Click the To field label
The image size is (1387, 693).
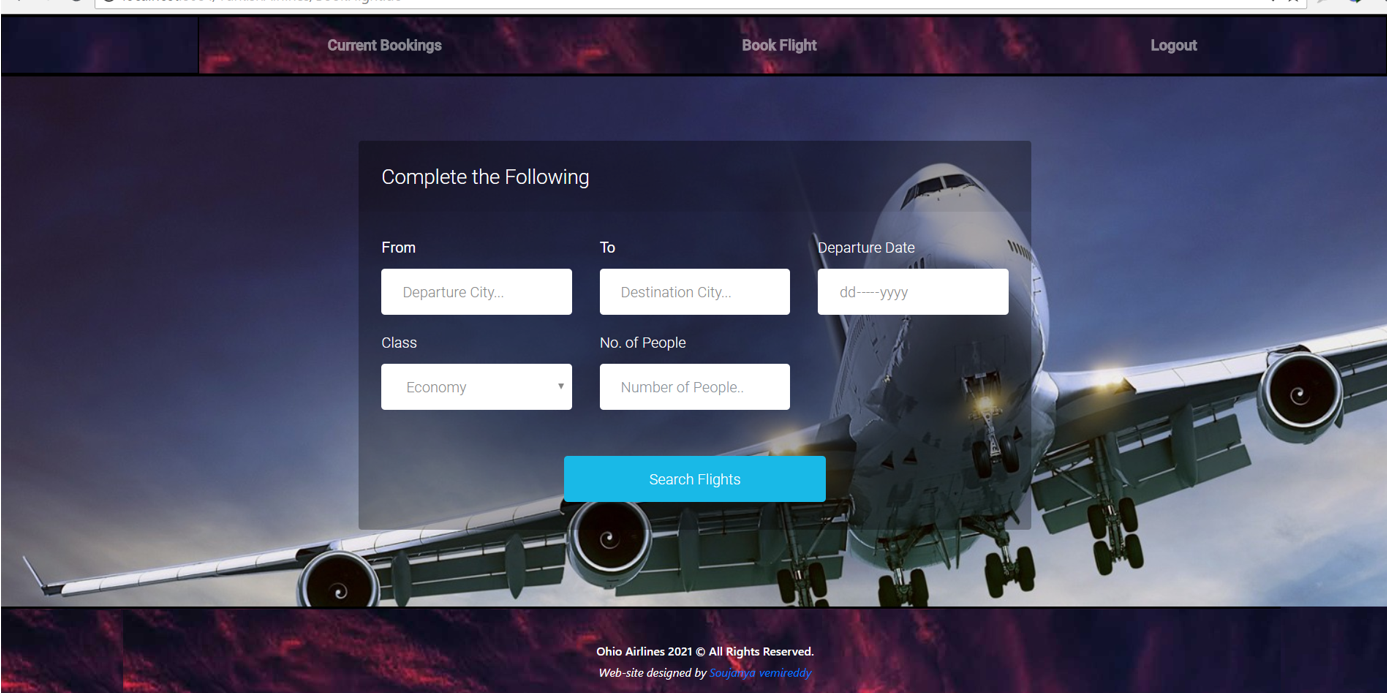(x=607, y=247)
